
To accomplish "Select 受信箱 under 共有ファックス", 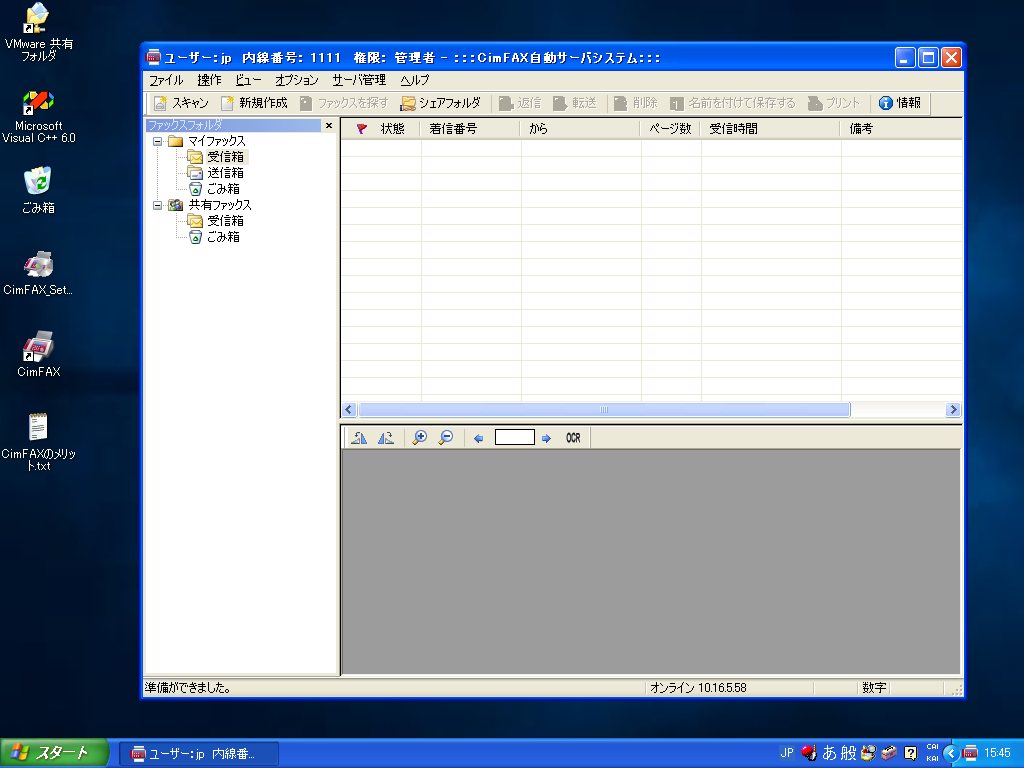I will tap(225, 221).
